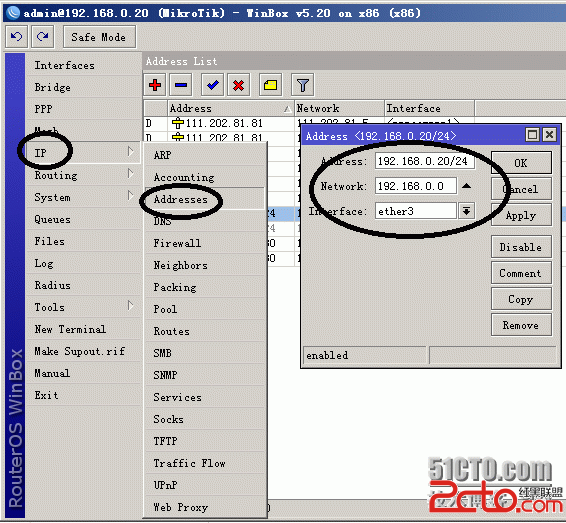The width and height of the screenshot is (566, 523).
Task: Expand the Tools submenu
Action: [83, 307]
